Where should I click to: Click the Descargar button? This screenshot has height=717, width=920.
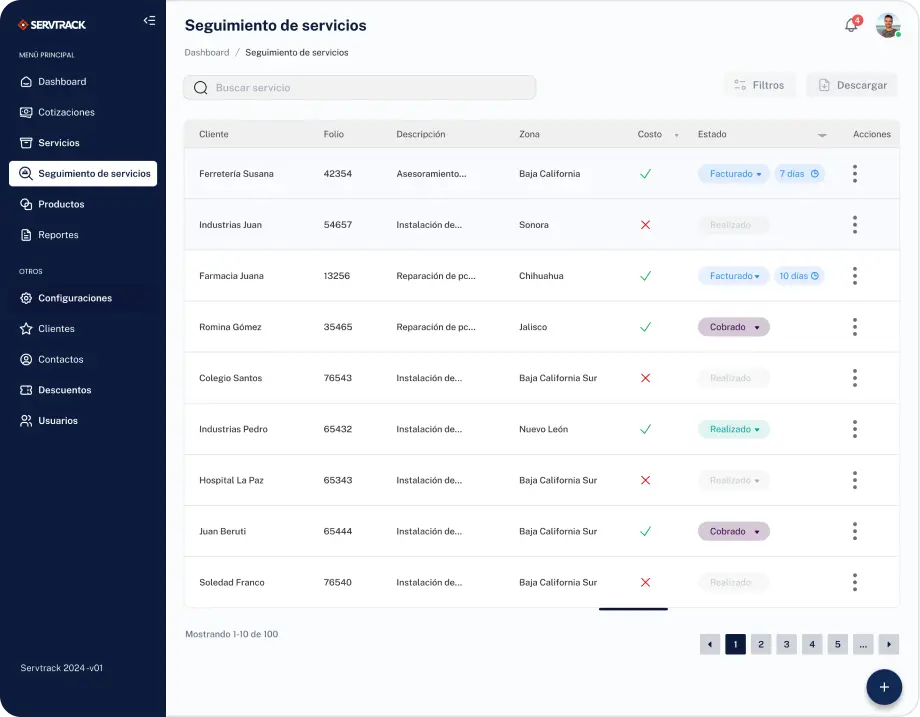[x=852, y=85]
